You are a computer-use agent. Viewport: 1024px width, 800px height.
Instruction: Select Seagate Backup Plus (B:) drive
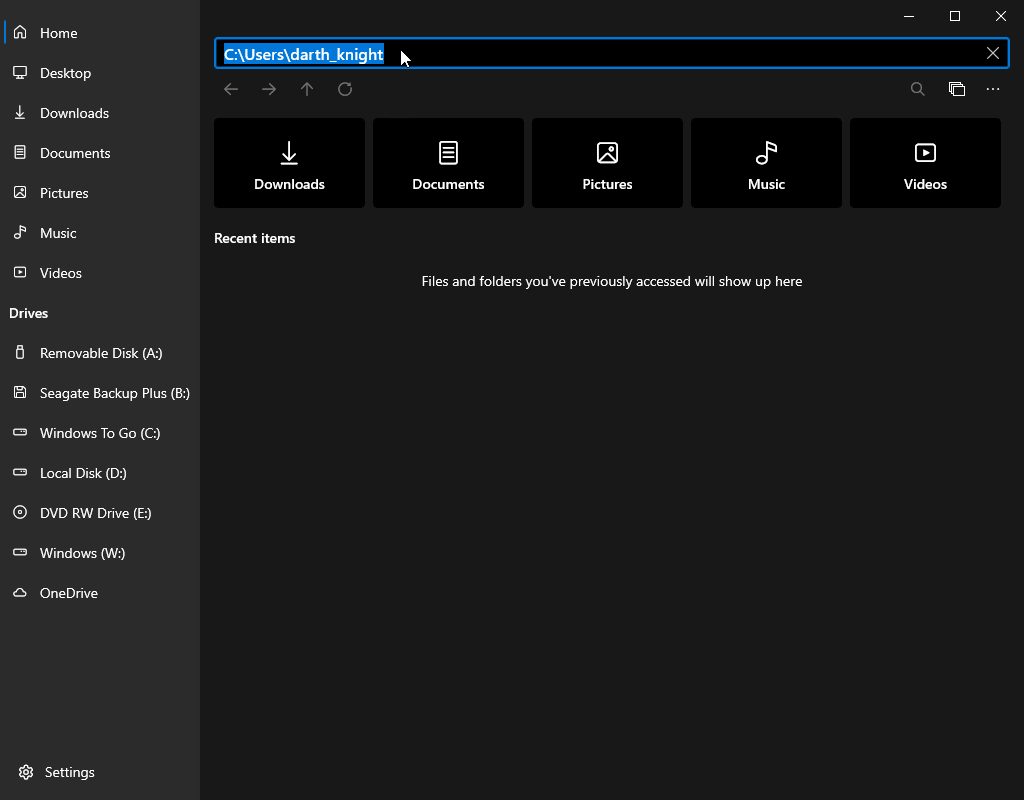100,393
